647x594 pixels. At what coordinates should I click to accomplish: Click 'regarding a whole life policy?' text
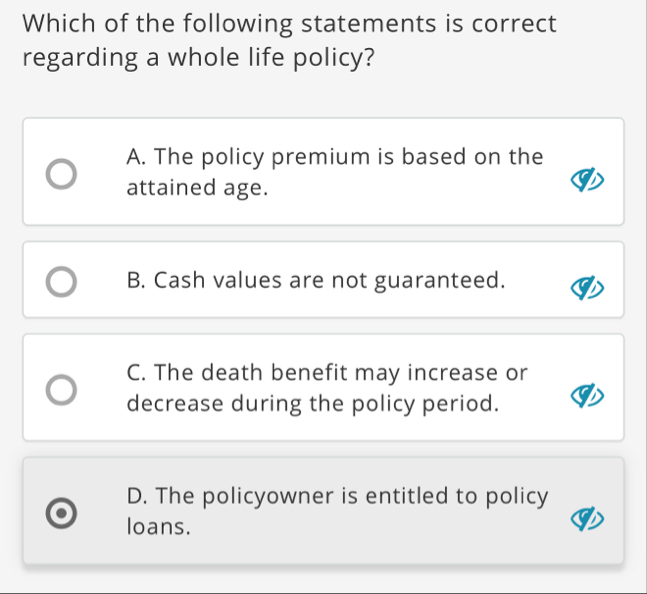click(x=199, y=58)
